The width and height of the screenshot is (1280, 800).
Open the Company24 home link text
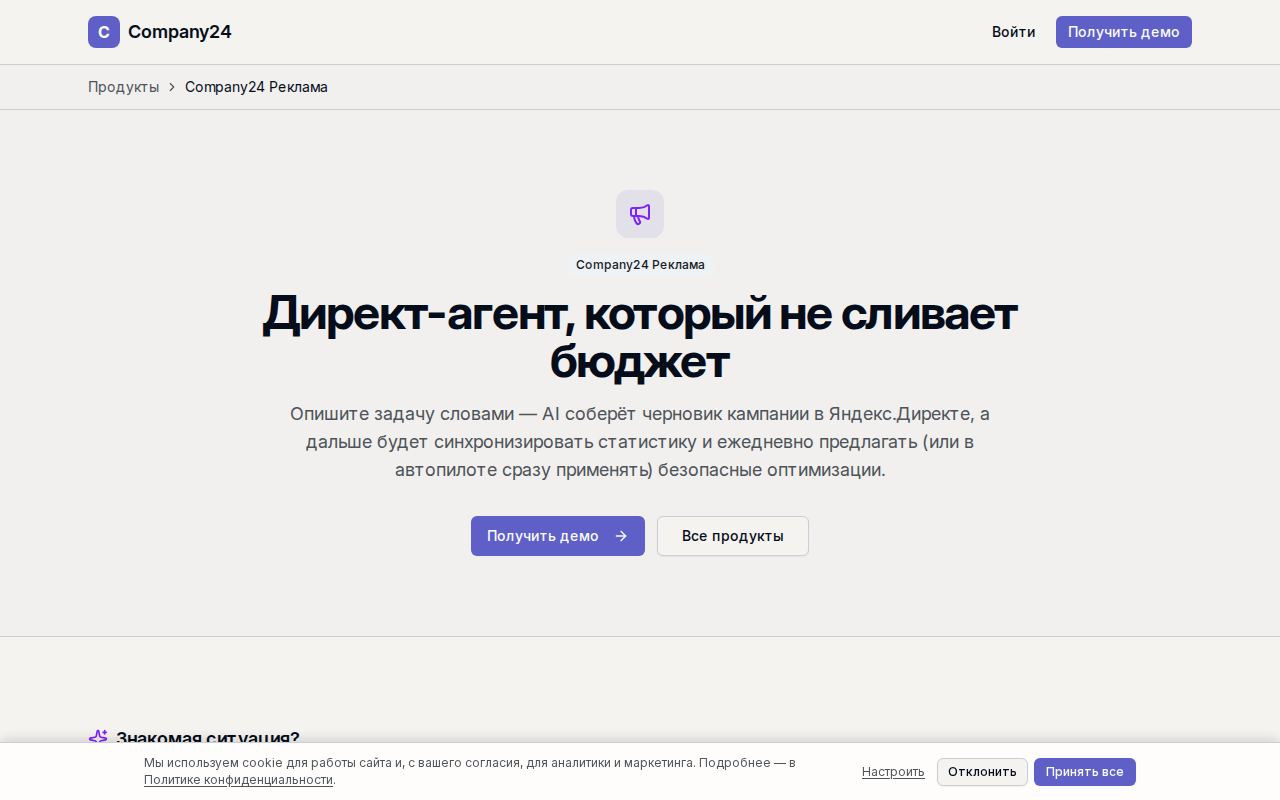tap(180, 32)
